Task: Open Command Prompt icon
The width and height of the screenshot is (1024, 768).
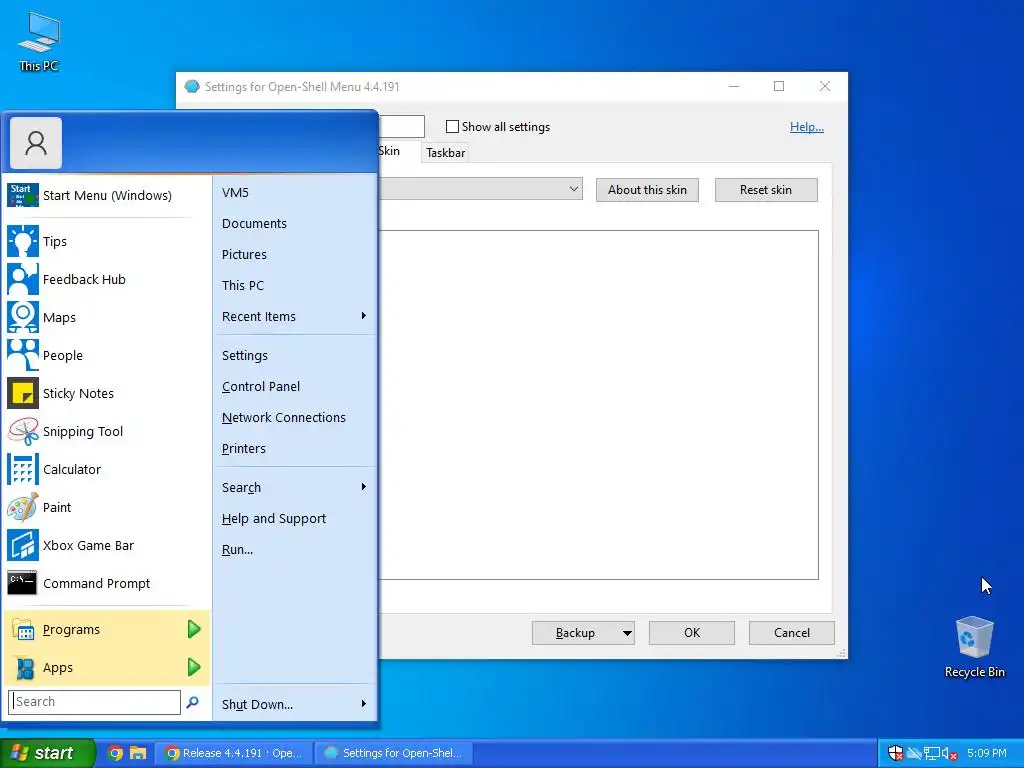Action: (23, 583)
